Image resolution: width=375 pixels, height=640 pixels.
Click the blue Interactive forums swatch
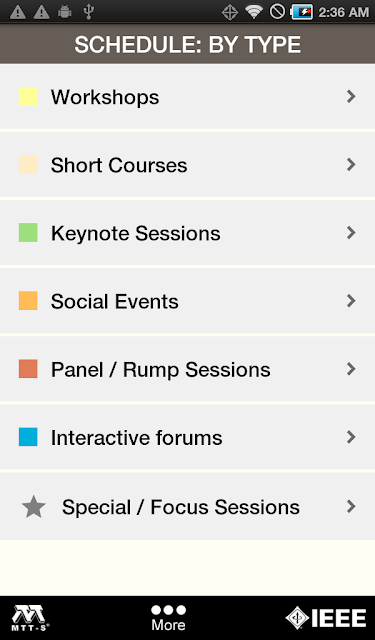coord(28,437)
